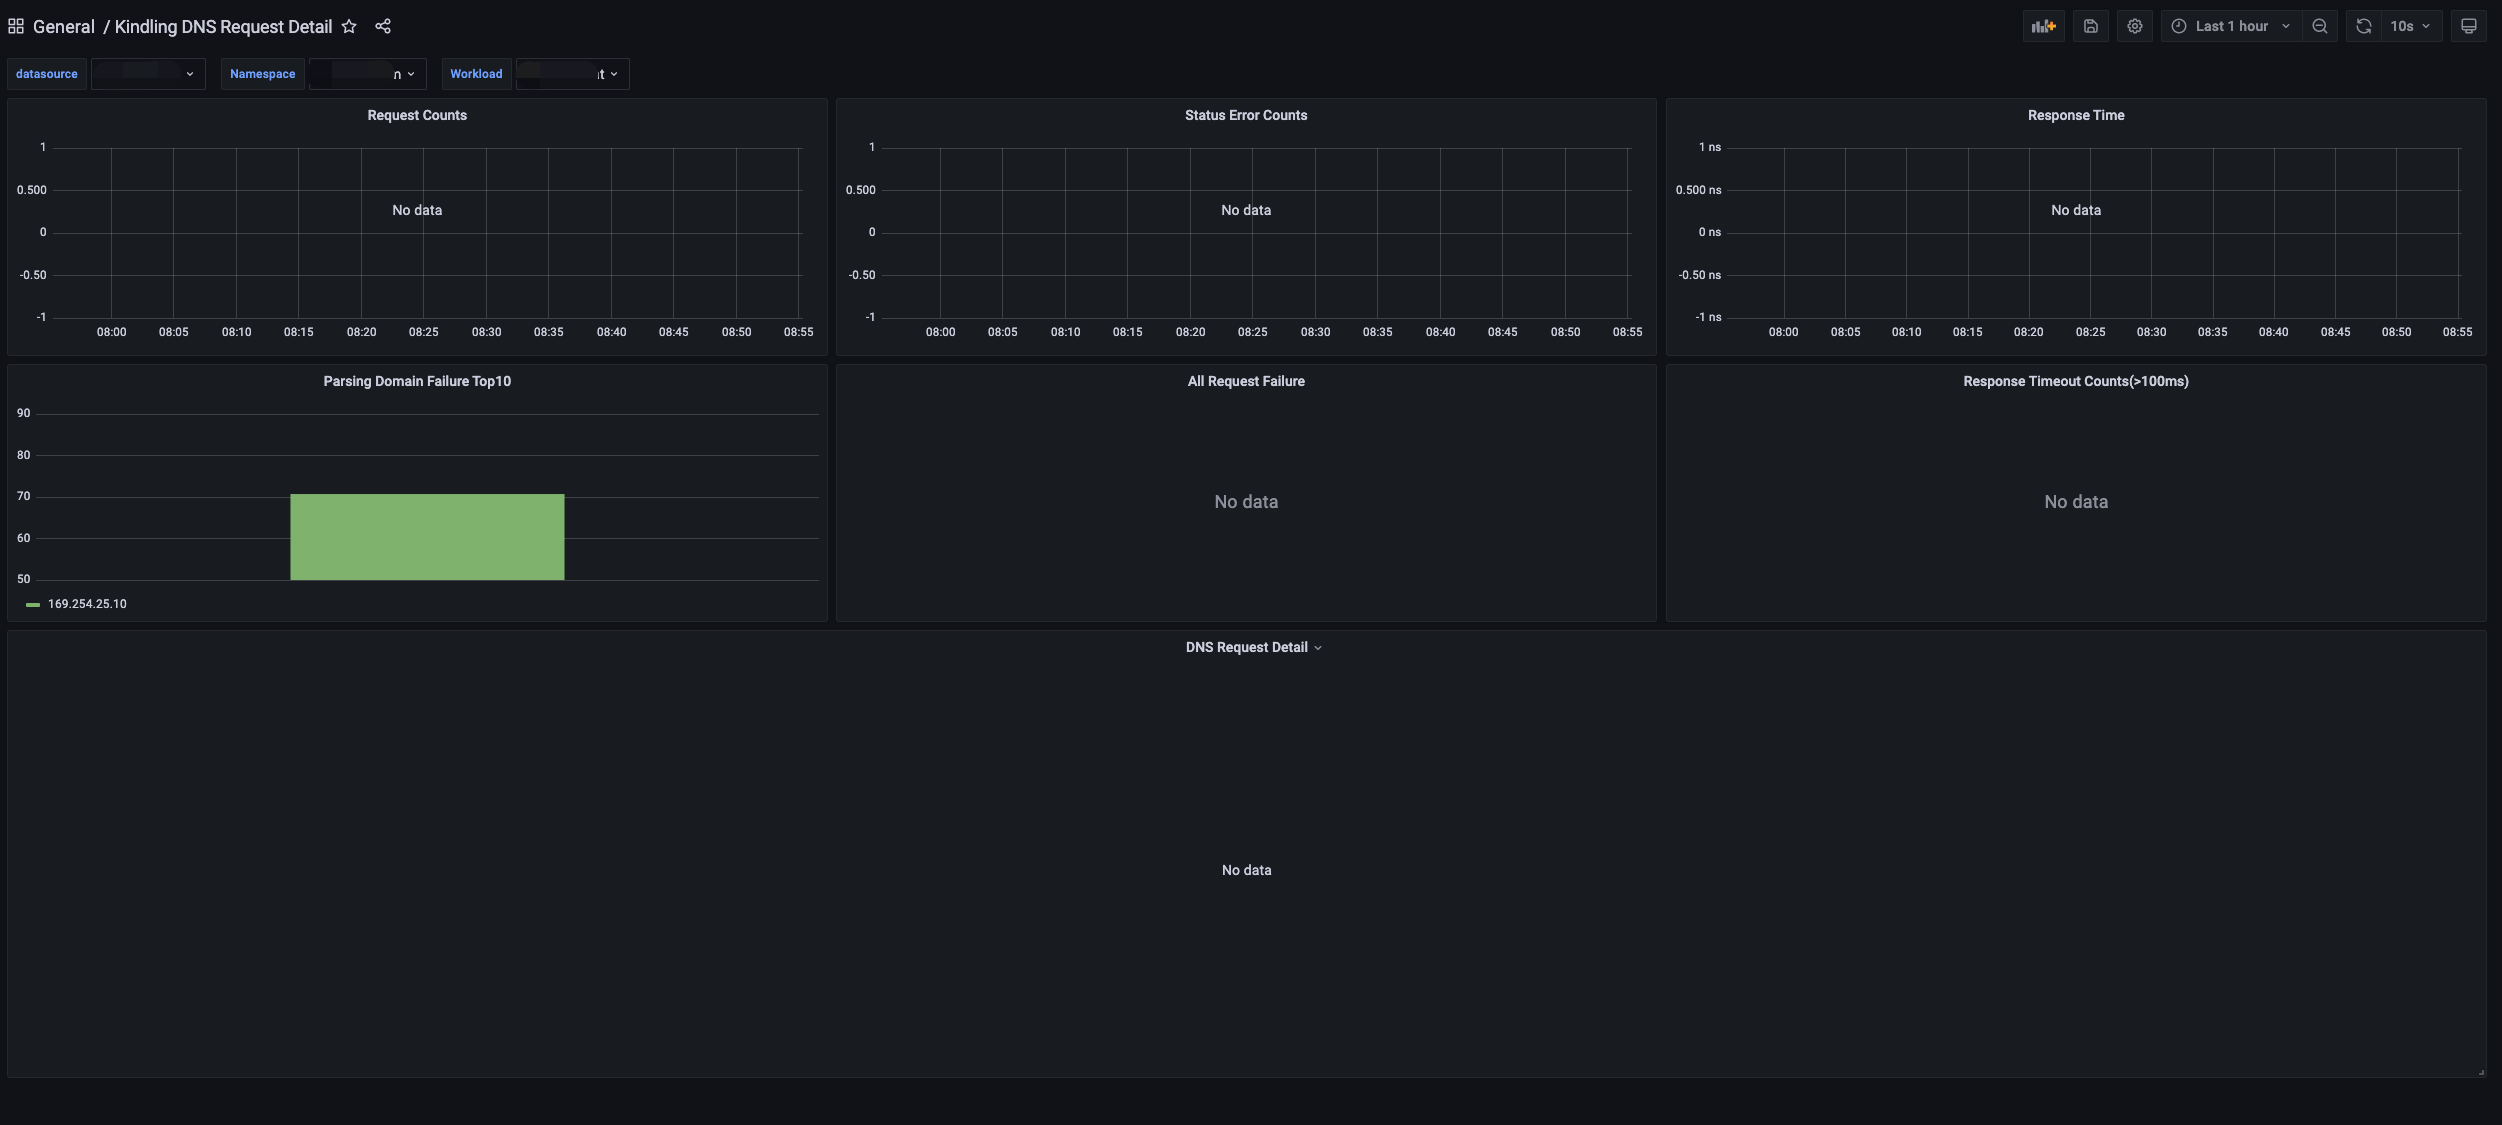Click the Request Counts panel title
Viewport: 2502px width, 1125px height.
(x=417, y=115)
